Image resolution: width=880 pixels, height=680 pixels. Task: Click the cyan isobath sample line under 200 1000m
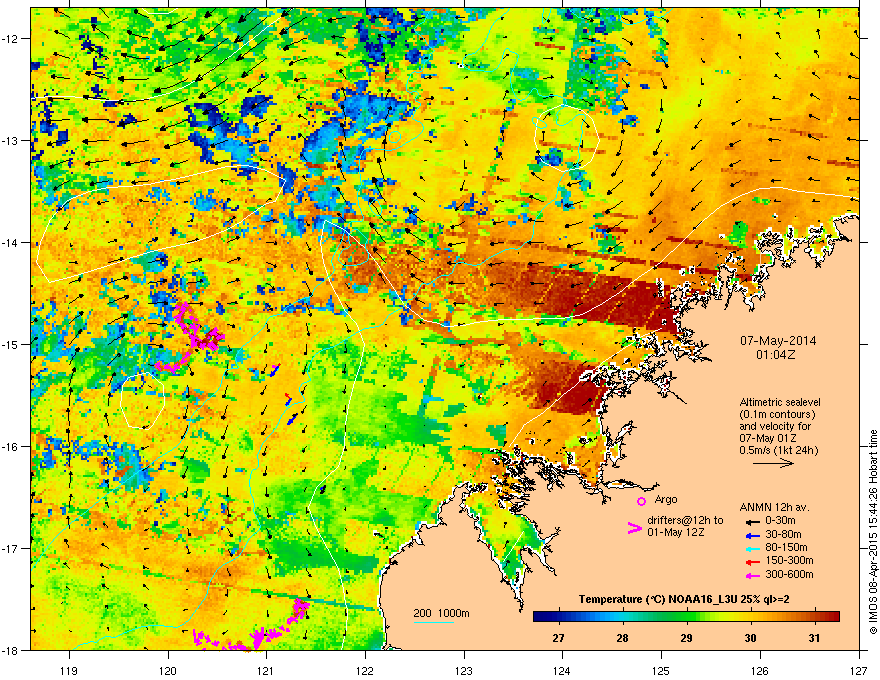click(x=433, y=622)
